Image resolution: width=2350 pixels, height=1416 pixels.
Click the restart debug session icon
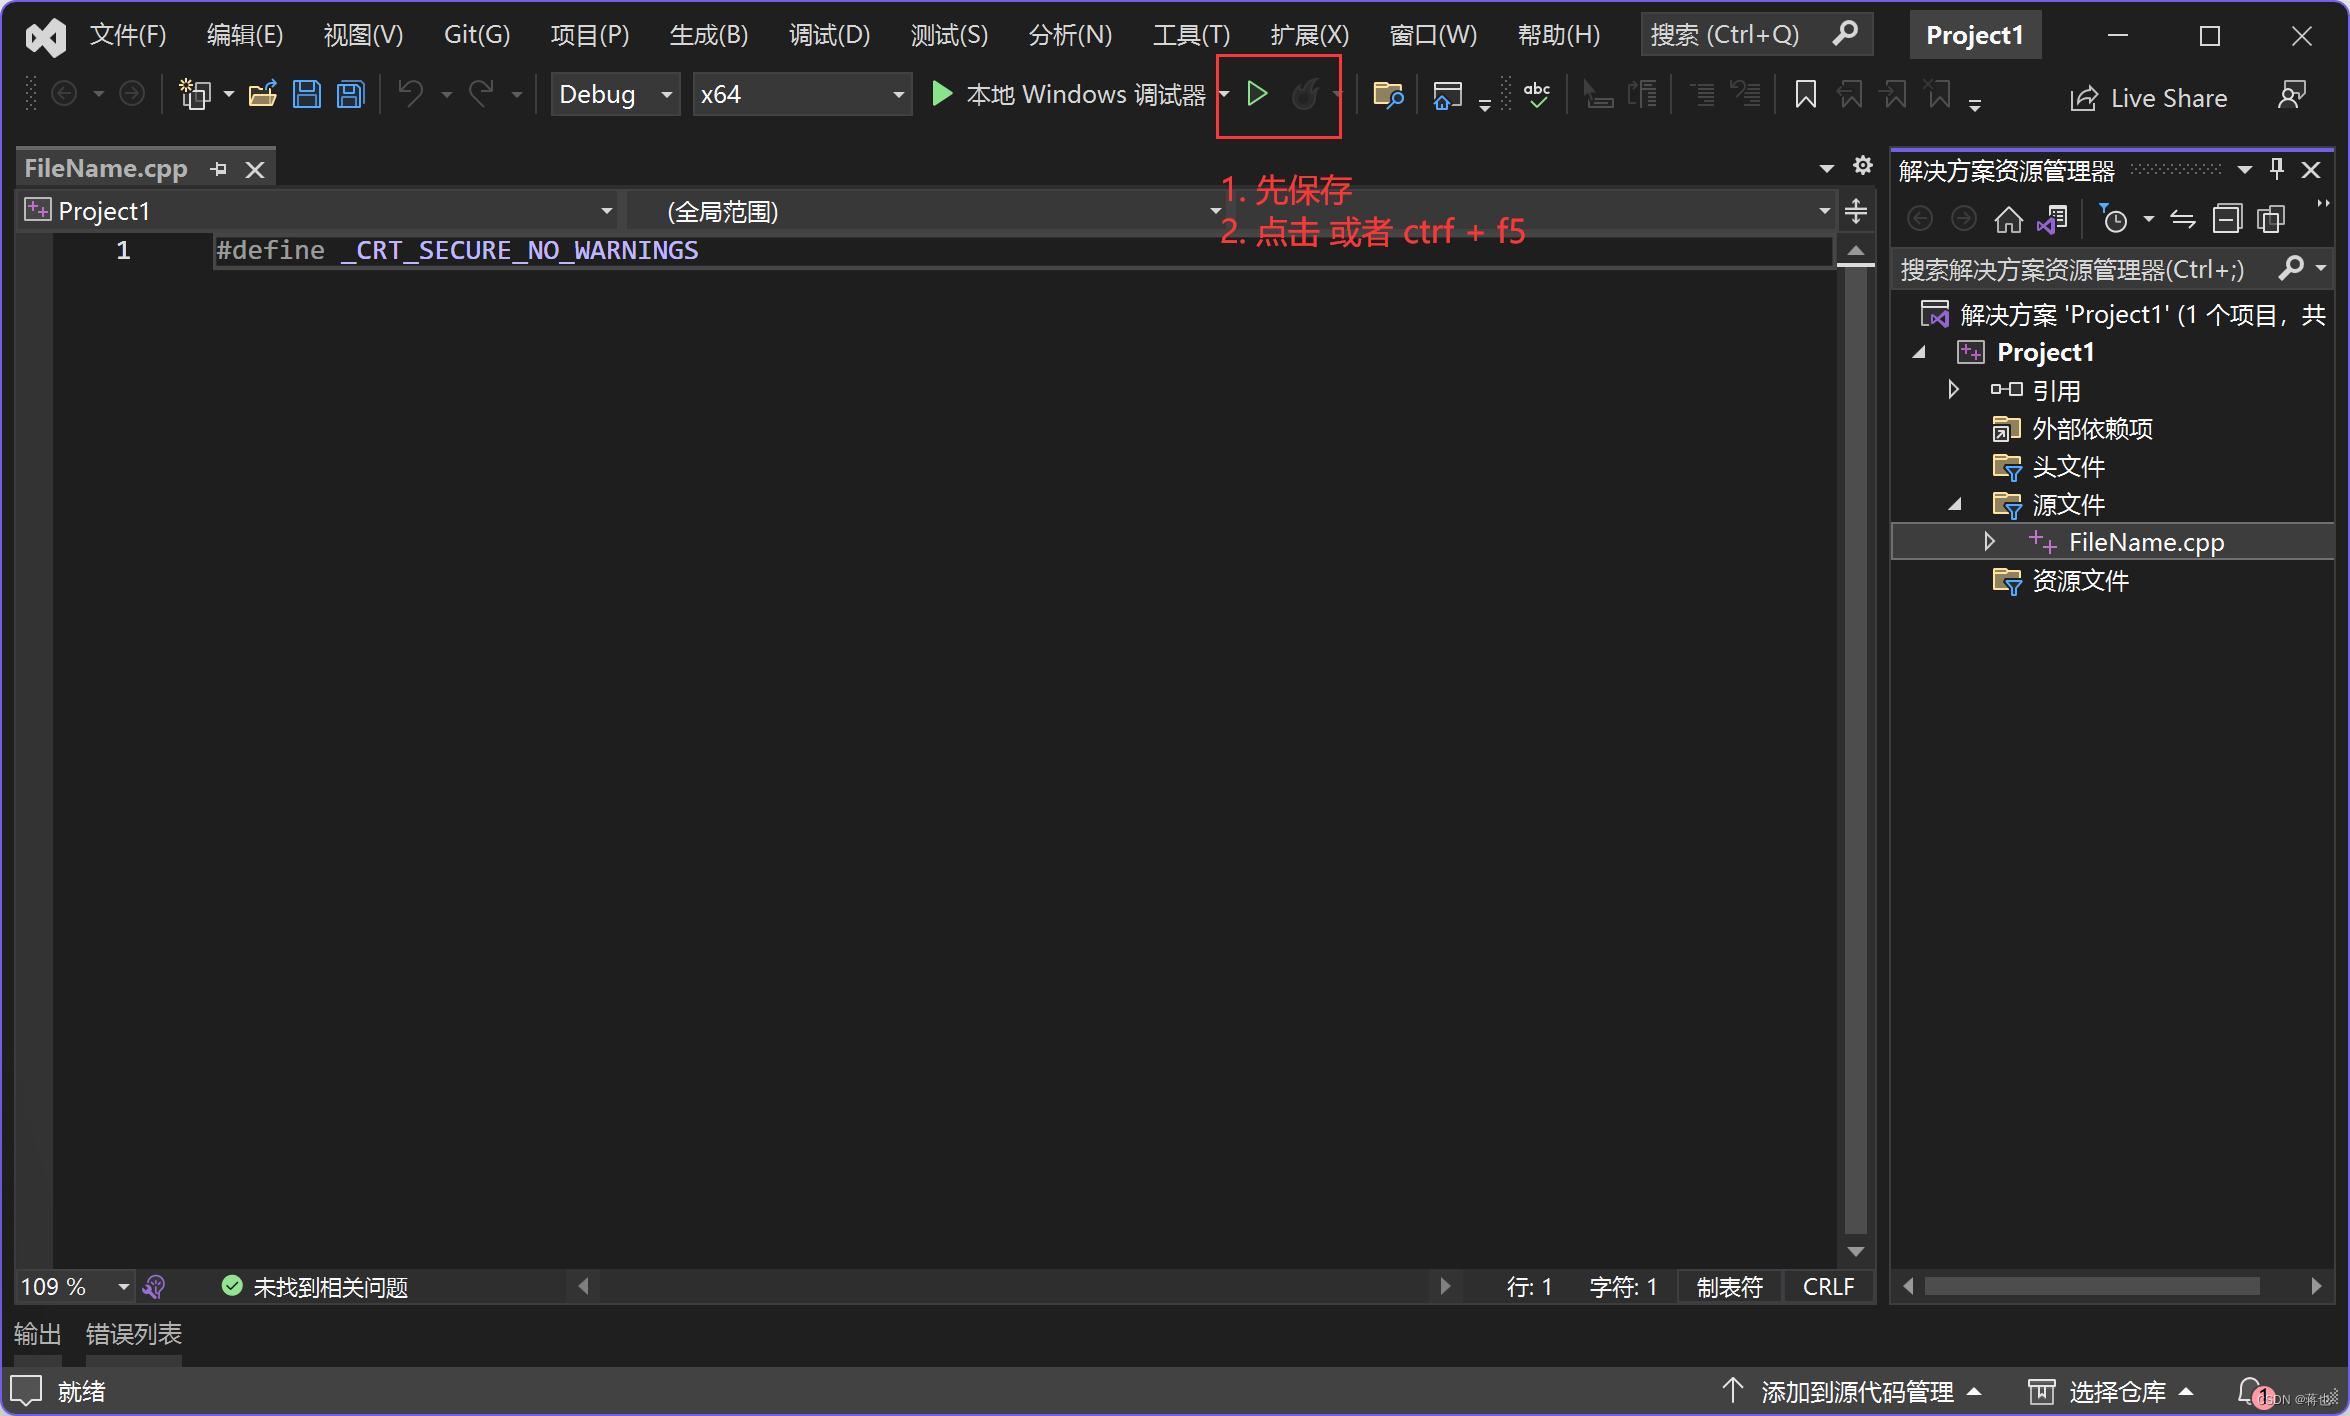1308,94
